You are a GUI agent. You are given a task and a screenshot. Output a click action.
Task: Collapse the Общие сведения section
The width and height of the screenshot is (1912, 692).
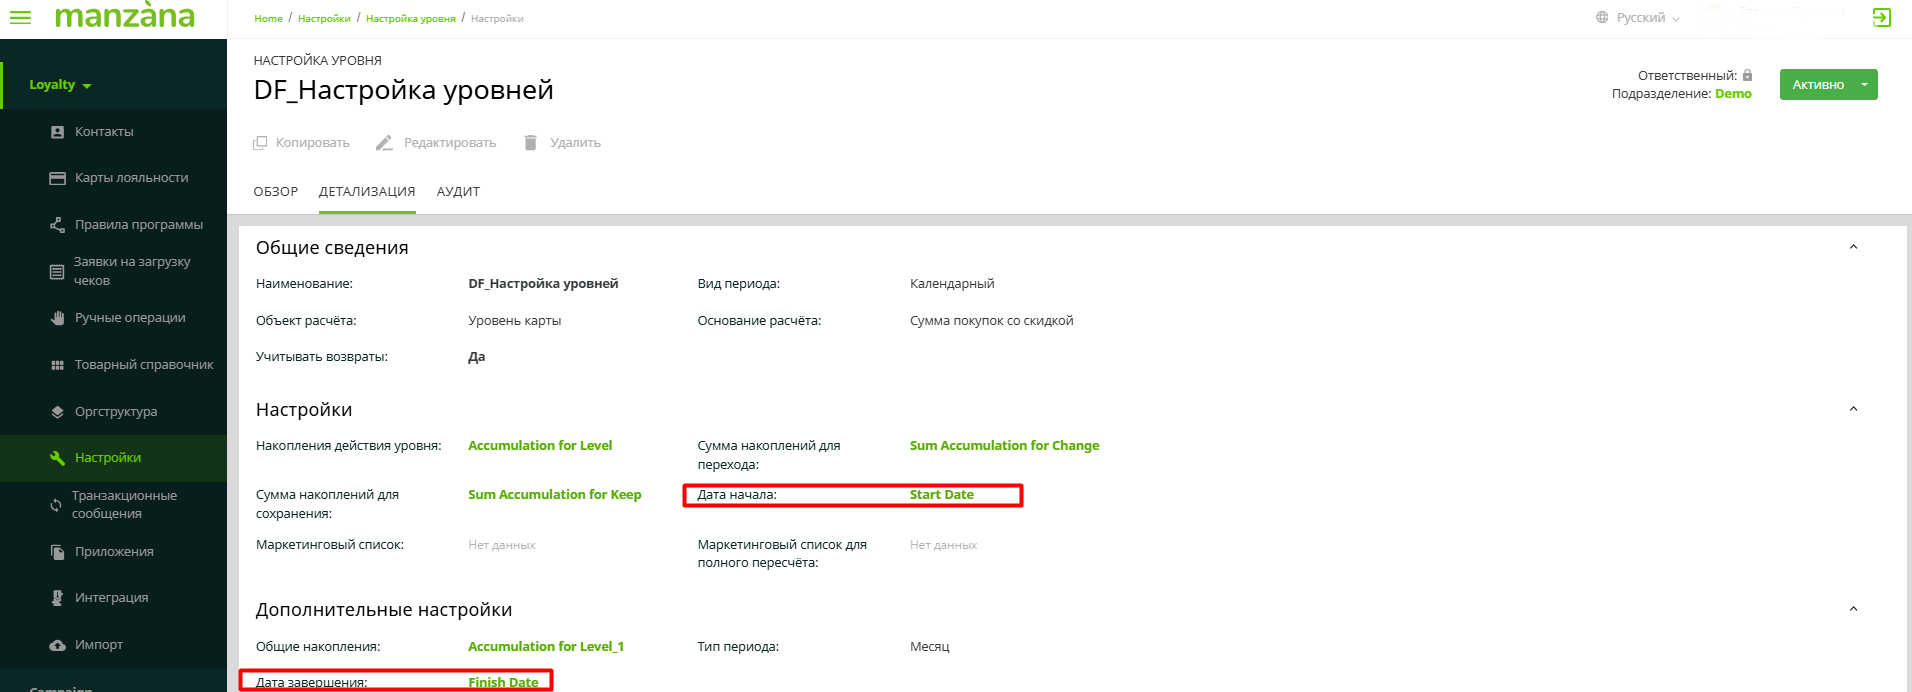click(x=1853, y=247)
